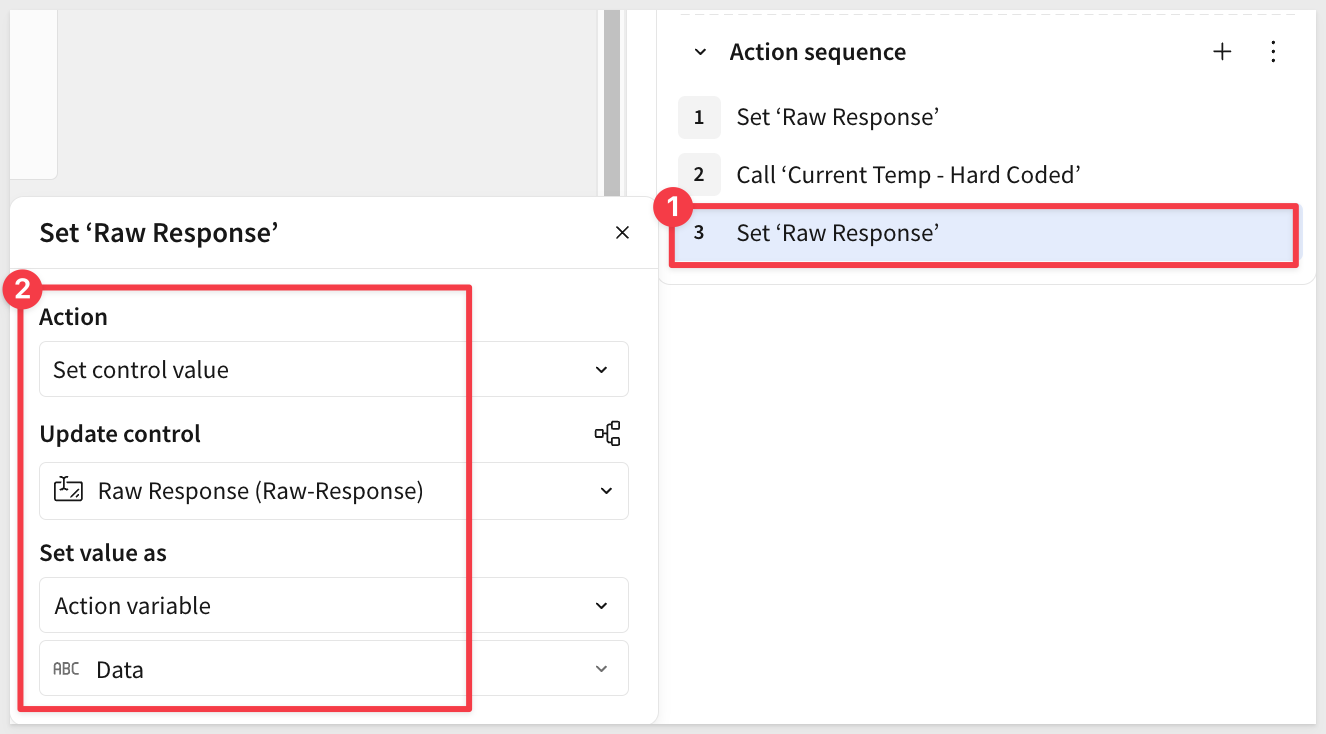Image resolution: width=1326 pixels, height=734 pixels.
Task: Click red annotation marker number 2
Action: 23,291
